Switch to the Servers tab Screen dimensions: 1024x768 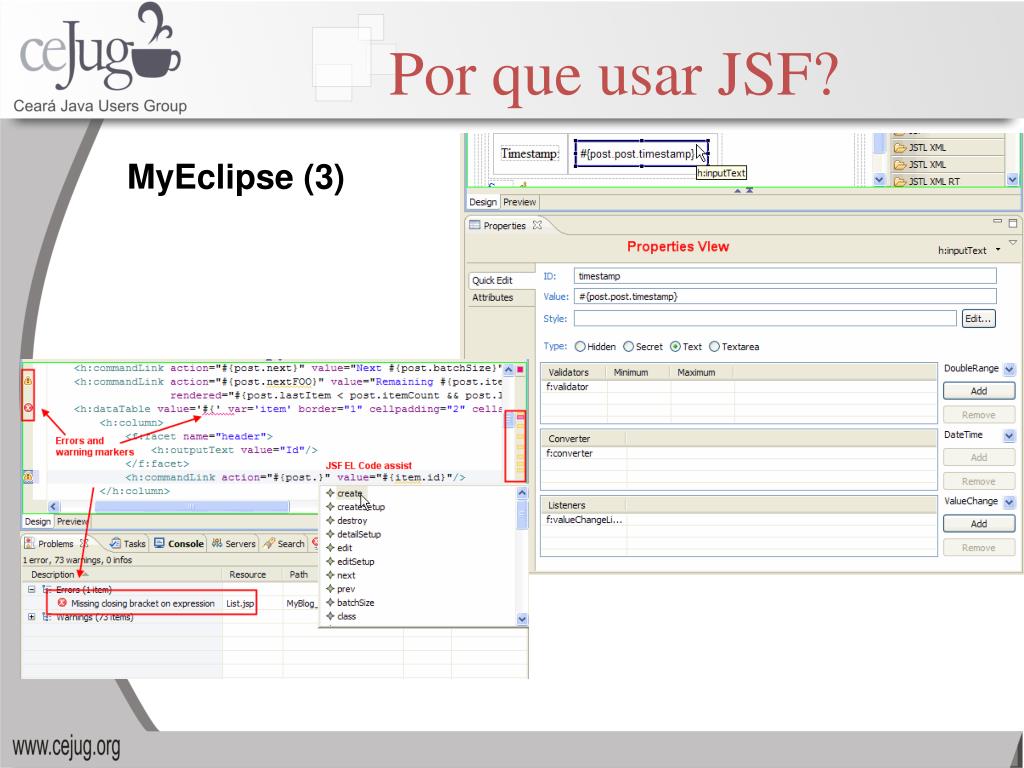234,543
